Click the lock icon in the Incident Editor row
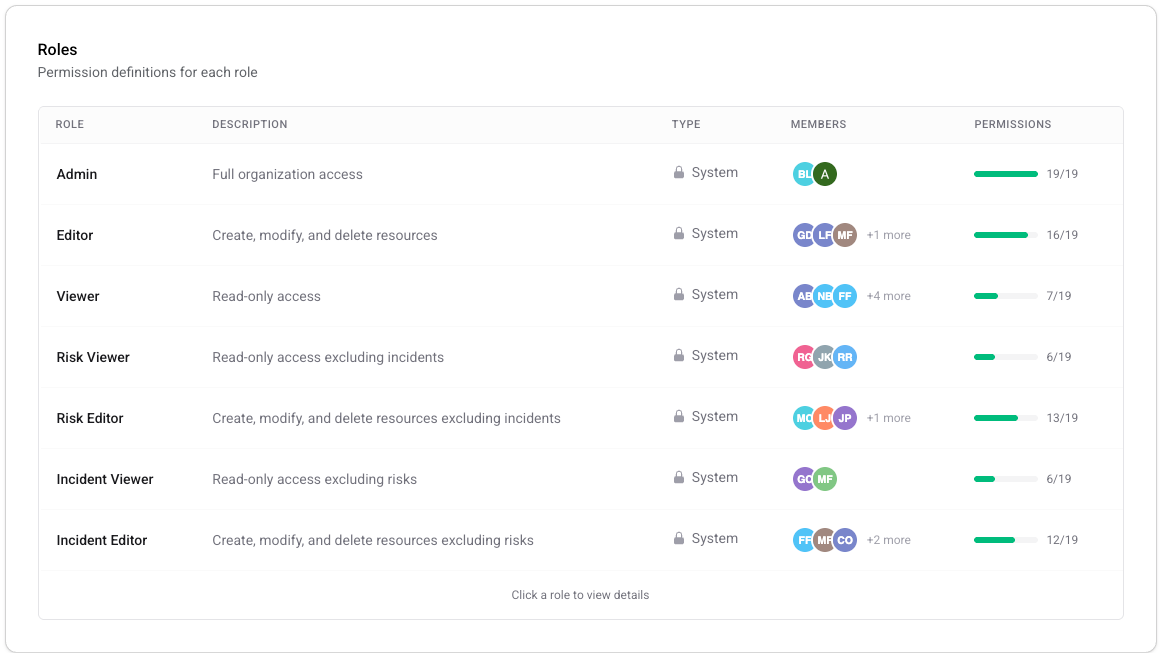This screenshot has width=1161, height=653. tap(678, 538)
